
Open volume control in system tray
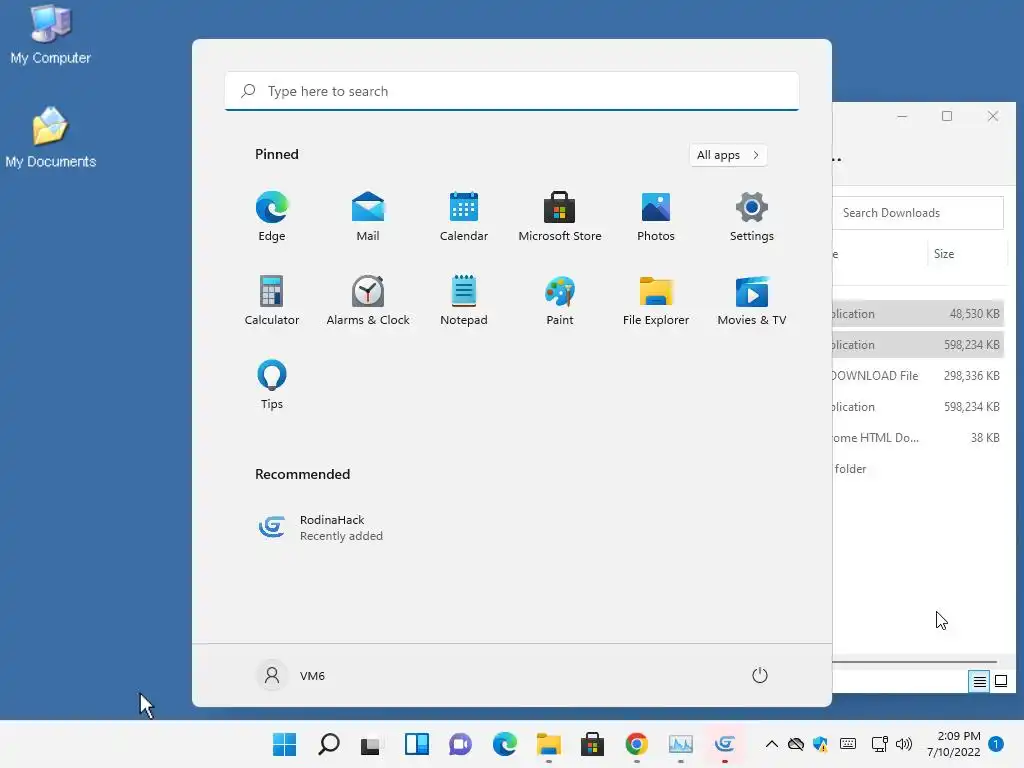(903, 744)
